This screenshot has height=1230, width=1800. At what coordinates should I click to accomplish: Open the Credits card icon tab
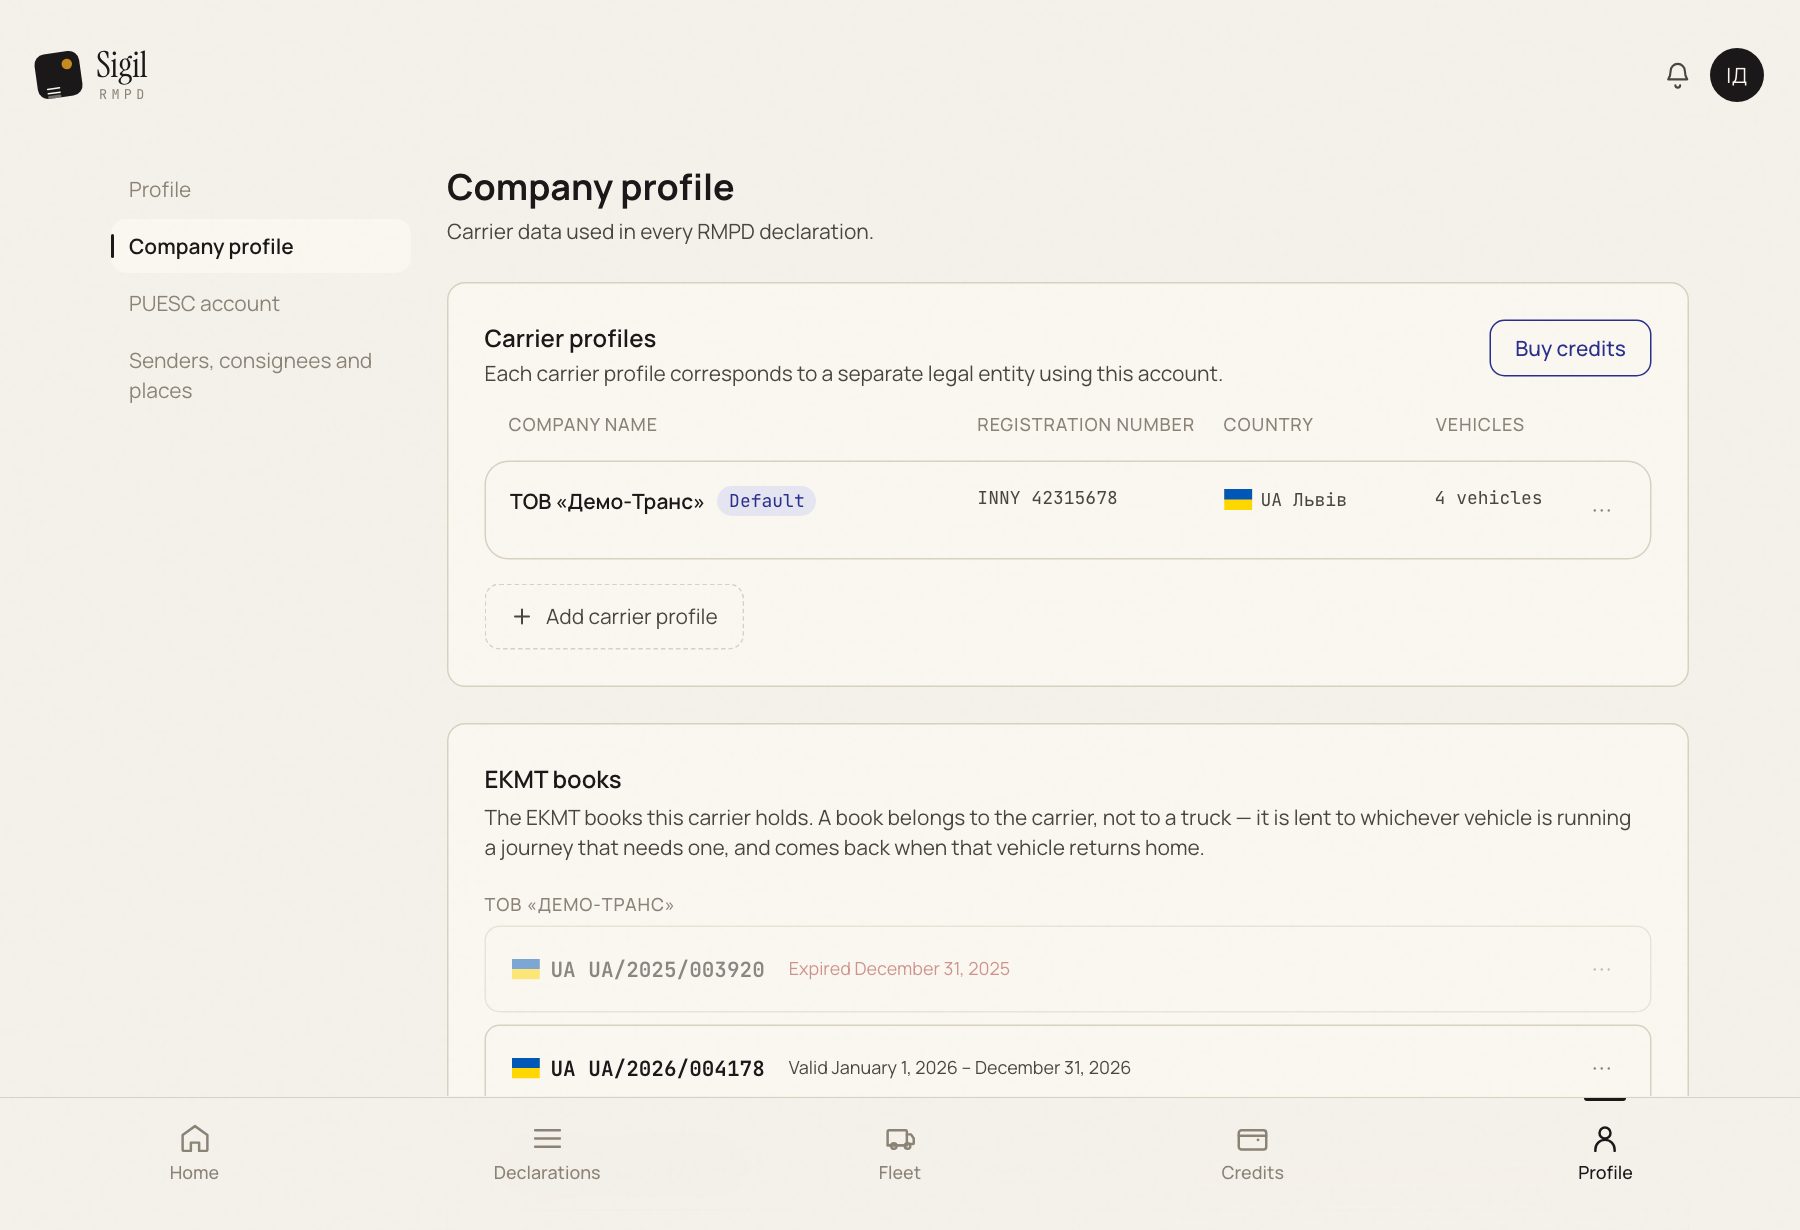pos(1252,1153)
